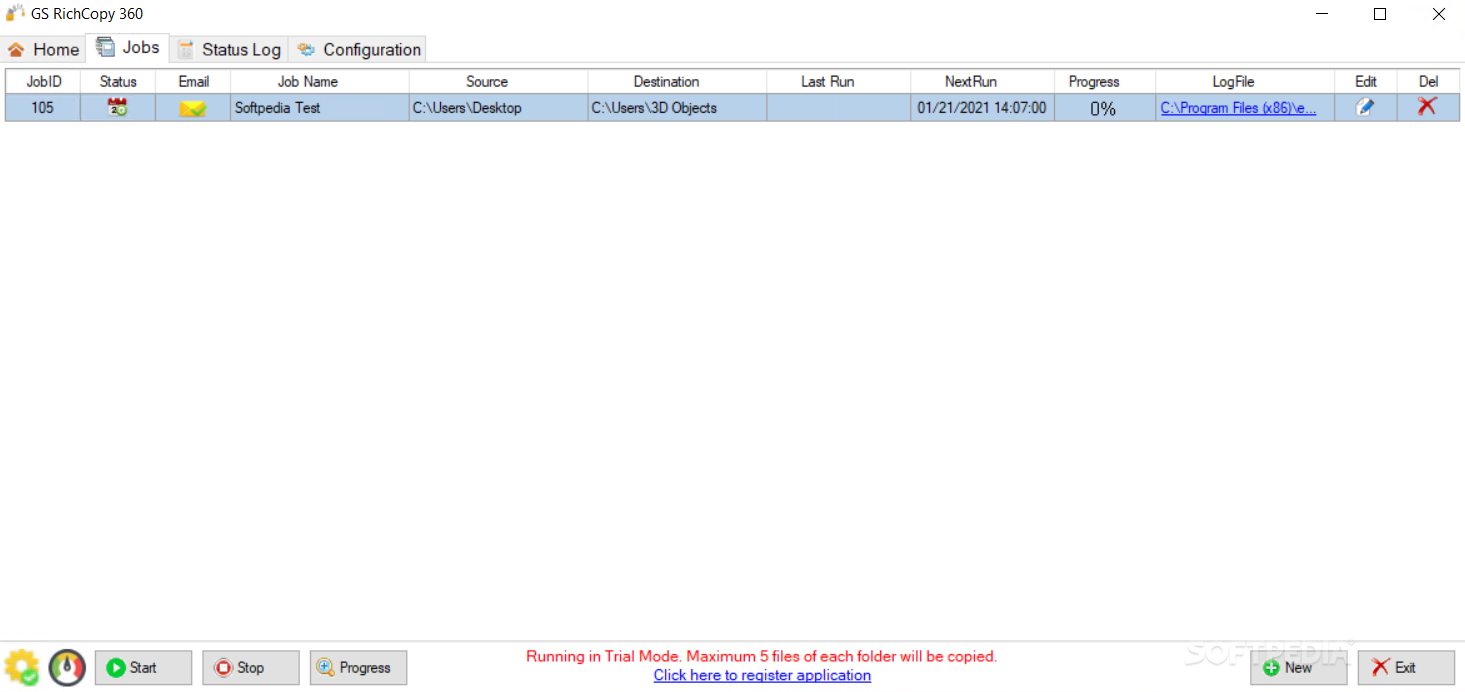Screen dimensions: 1465x692
Task: Open the log file link for job 105
Action: [1238, 108]
